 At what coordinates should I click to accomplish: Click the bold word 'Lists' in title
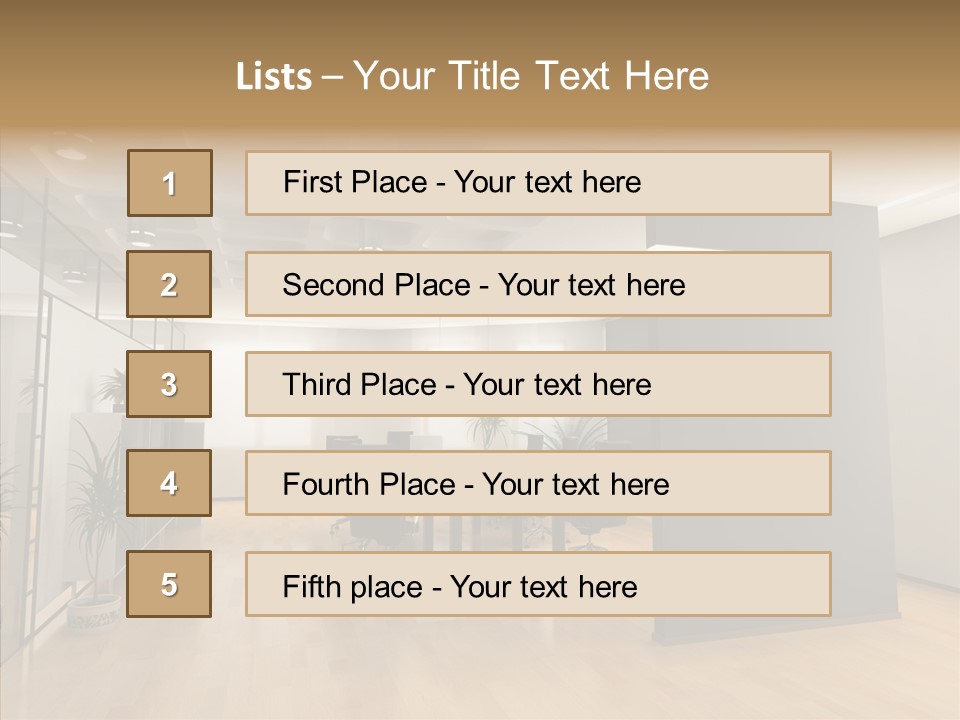[x=274, y=77]
